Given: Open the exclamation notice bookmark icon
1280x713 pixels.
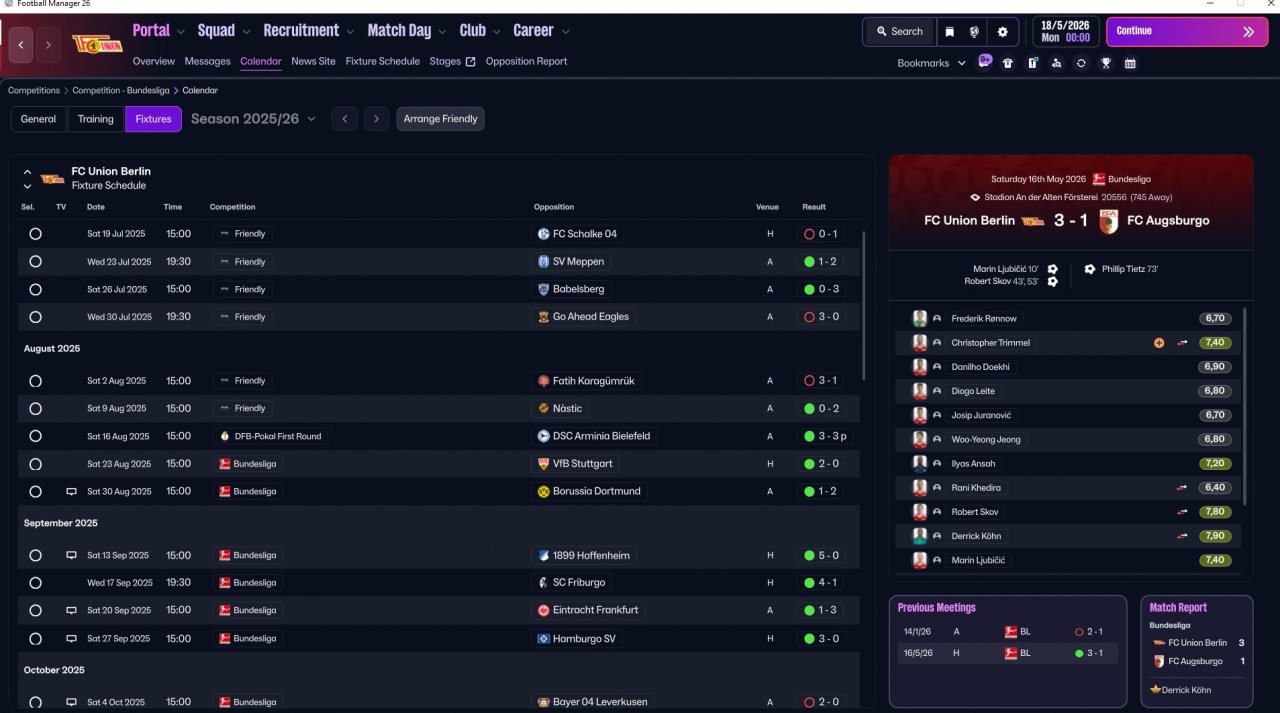Looking at the screenshot, I should (1033, 63).
